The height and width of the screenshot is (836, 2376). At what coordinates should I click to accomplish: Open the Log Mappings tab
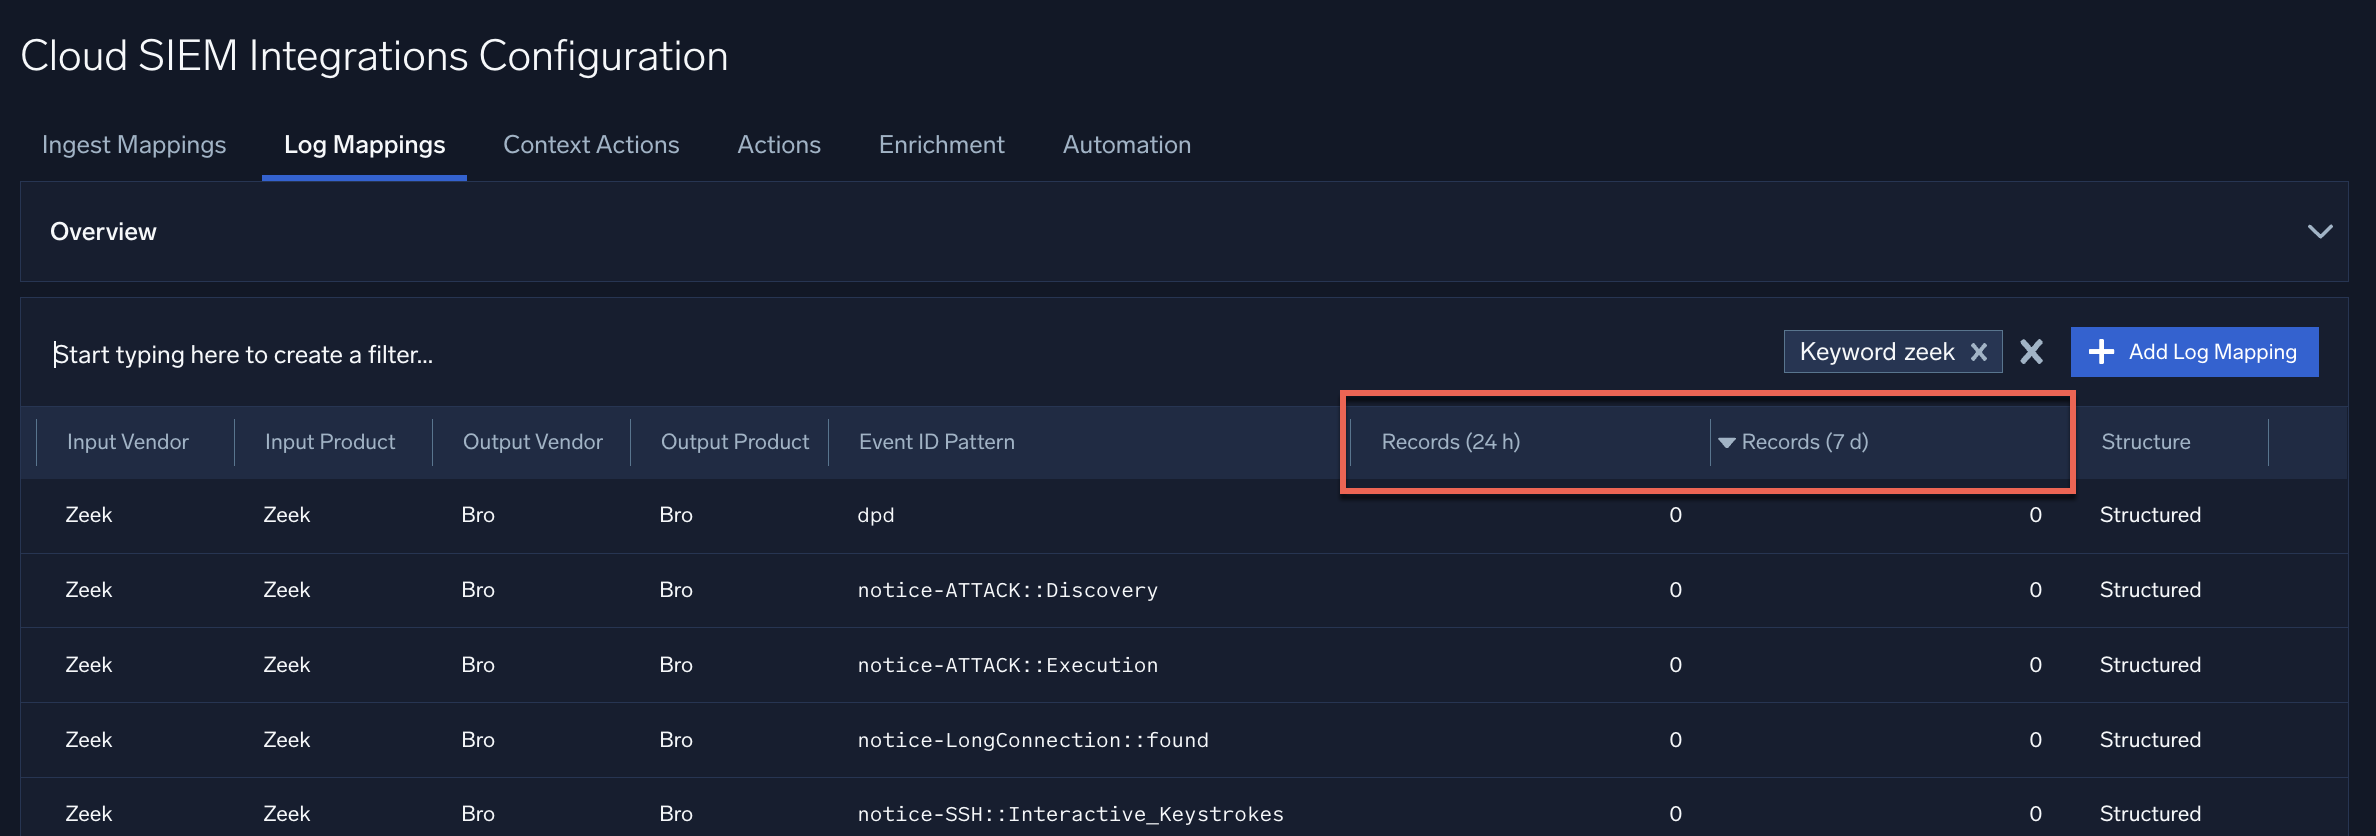pyautogui.click(x=364, y=145)
